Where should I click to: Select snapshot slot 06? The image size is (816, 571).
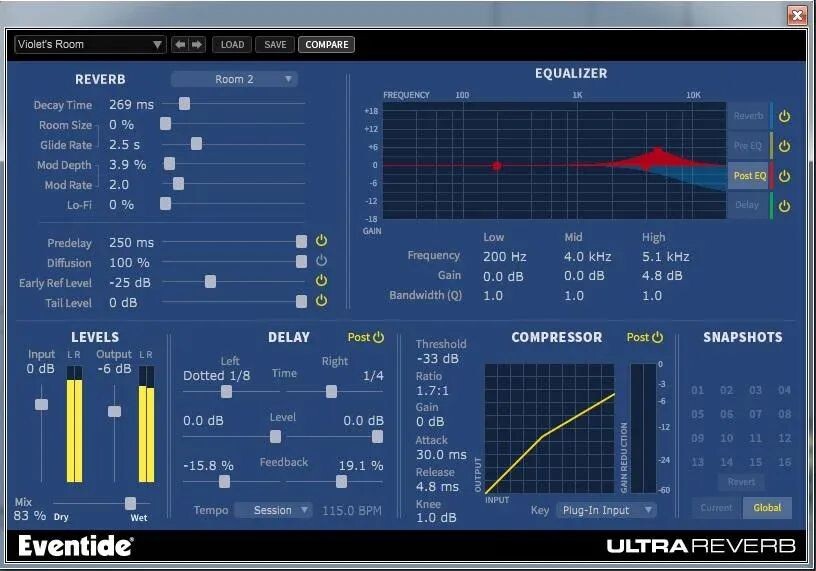[x=726, y=414]
